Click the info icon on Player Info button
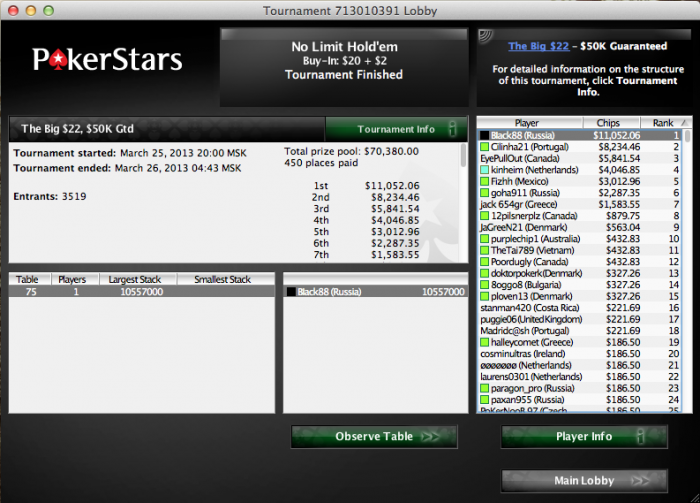The height and width of the screenshot is (503, 700). coord(641,436)
